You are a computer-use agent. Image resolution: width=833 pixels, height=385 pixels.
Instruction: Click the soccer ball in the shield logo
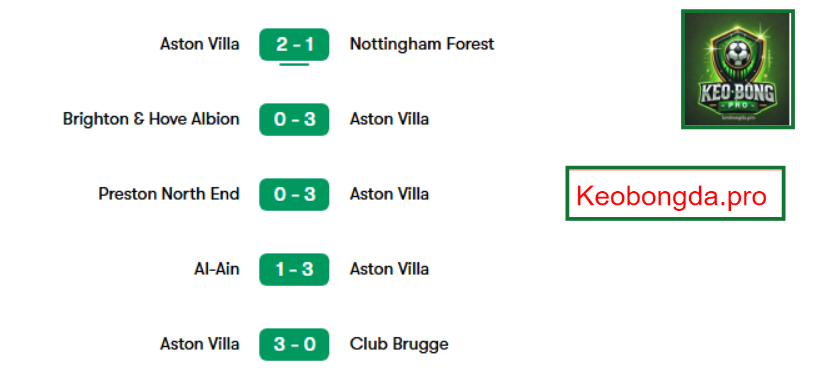736,52
